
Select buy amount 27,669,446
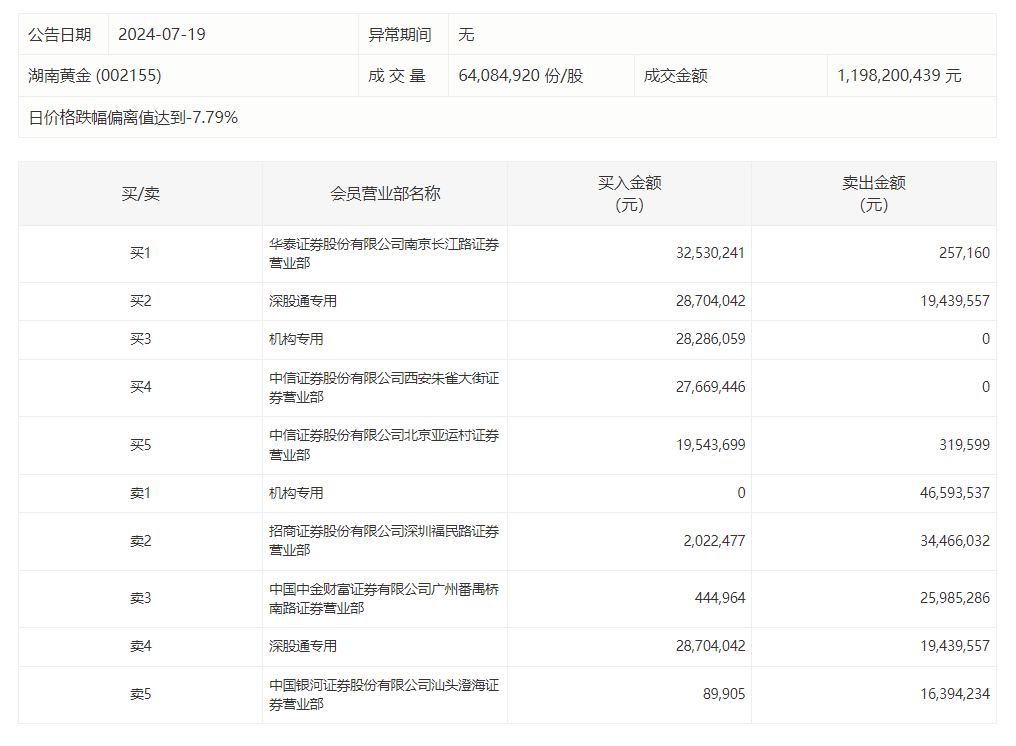pyautogui.click(x=710, y=387)
